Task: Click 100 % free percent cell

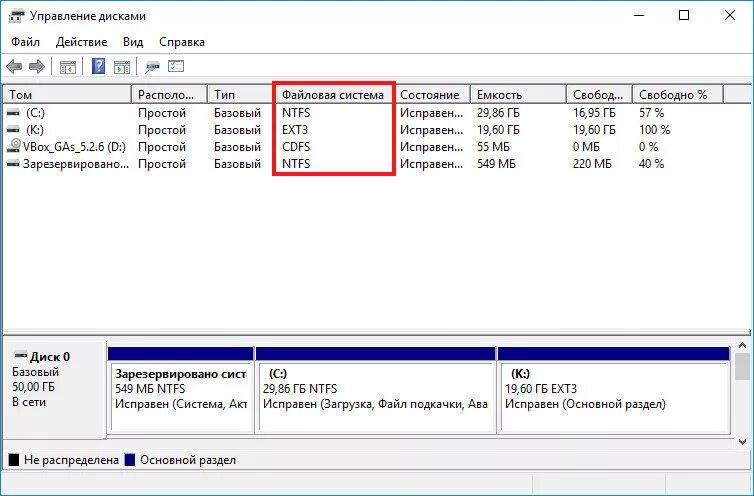Action: 654,130
